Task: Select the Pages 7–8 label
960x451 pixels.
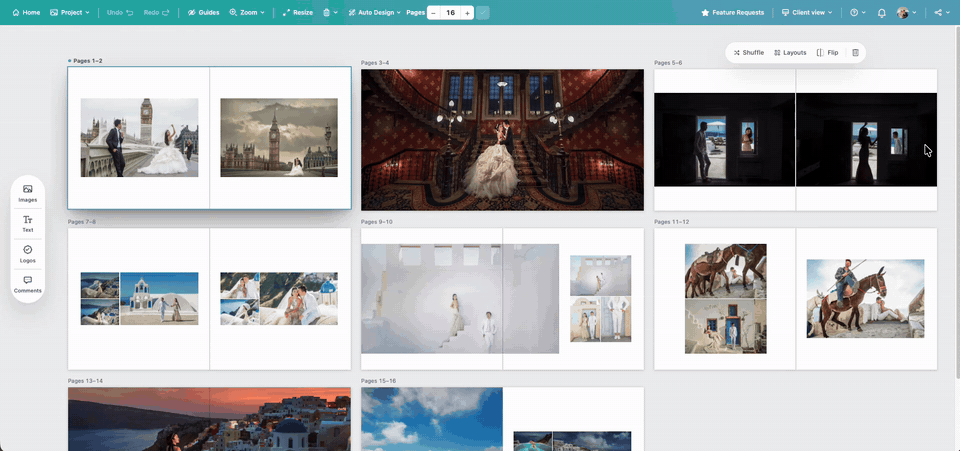Action: (x=81, y=222)
